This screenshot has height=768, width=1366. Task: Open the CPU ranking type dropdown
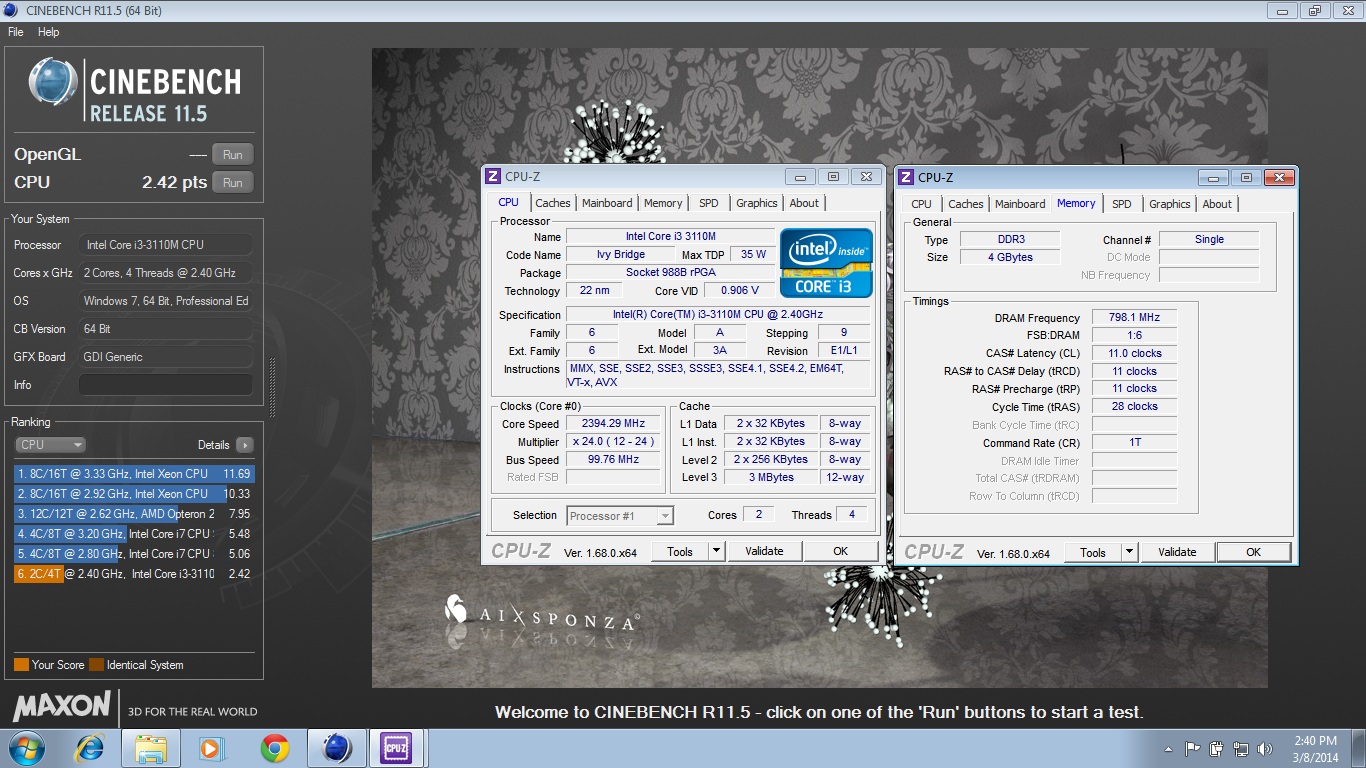click(50, 445)
